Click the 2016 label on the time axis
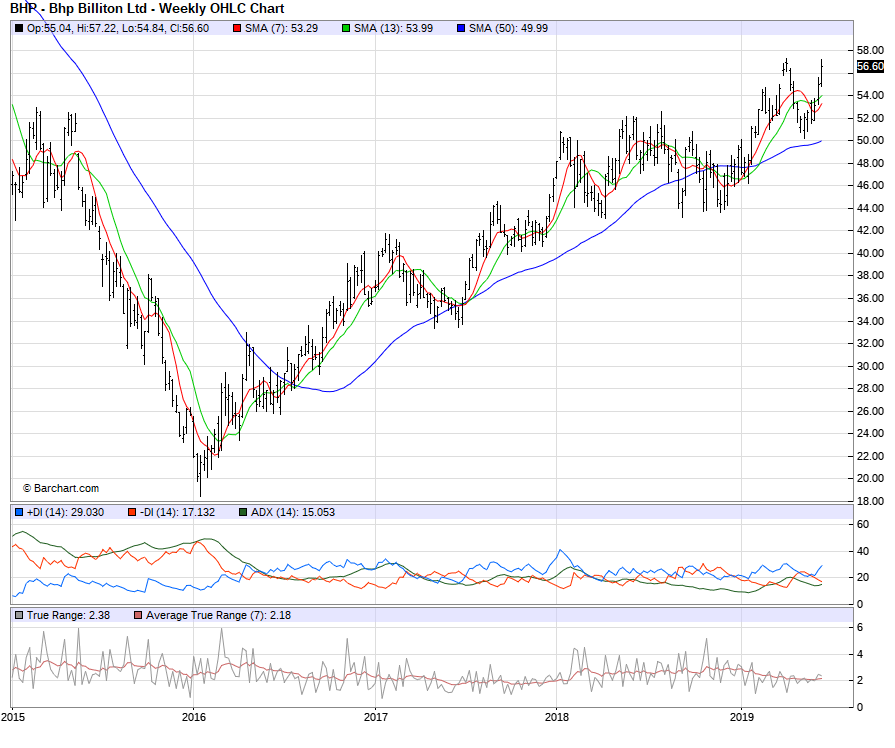The width and height of the screenshot is (895, 748). (194, 717)
